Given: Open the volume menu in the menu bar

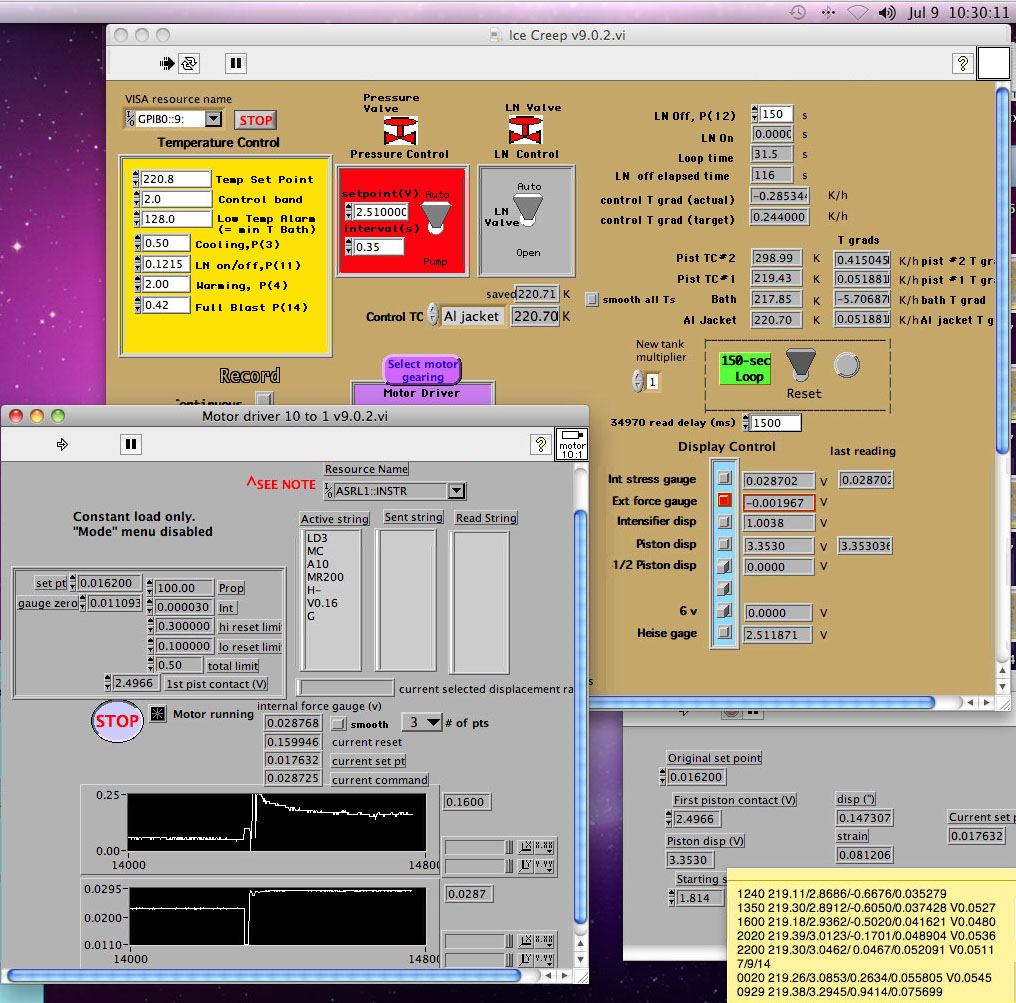Looking at the screenshot, I should click(886, 13).
